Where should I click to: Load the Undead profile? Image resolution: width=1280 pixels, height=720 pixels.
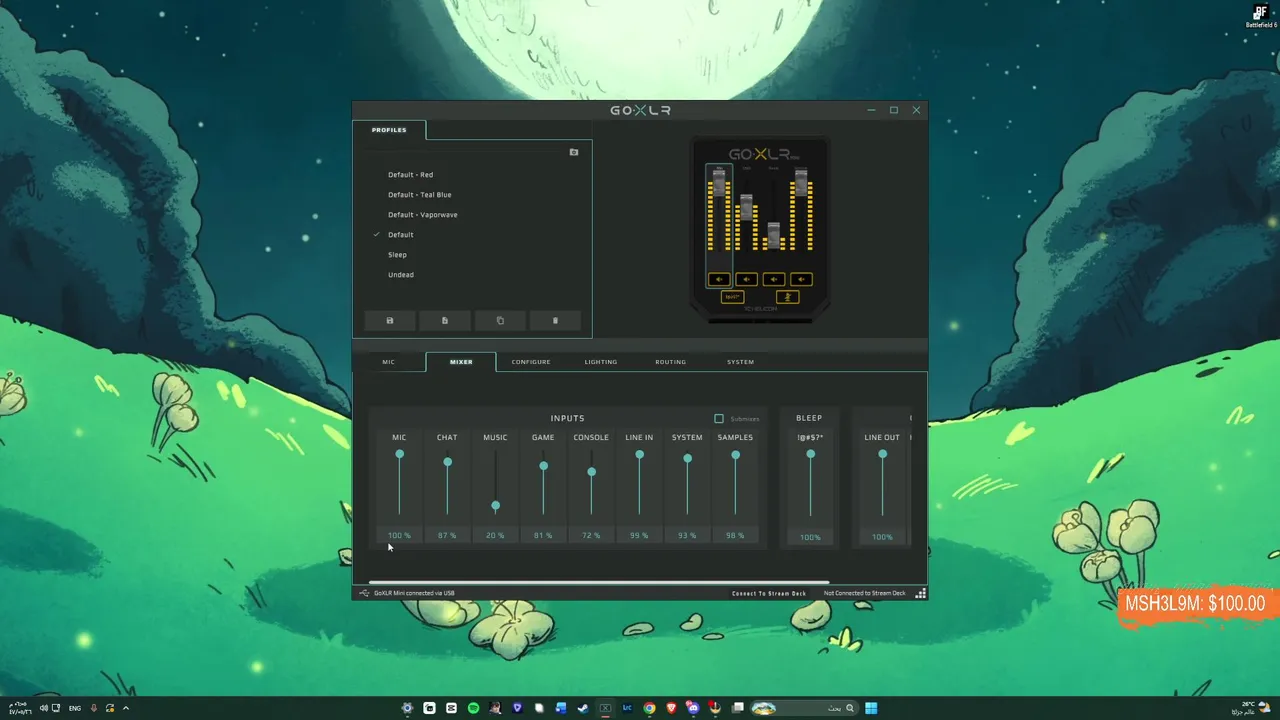pos(401,275)
